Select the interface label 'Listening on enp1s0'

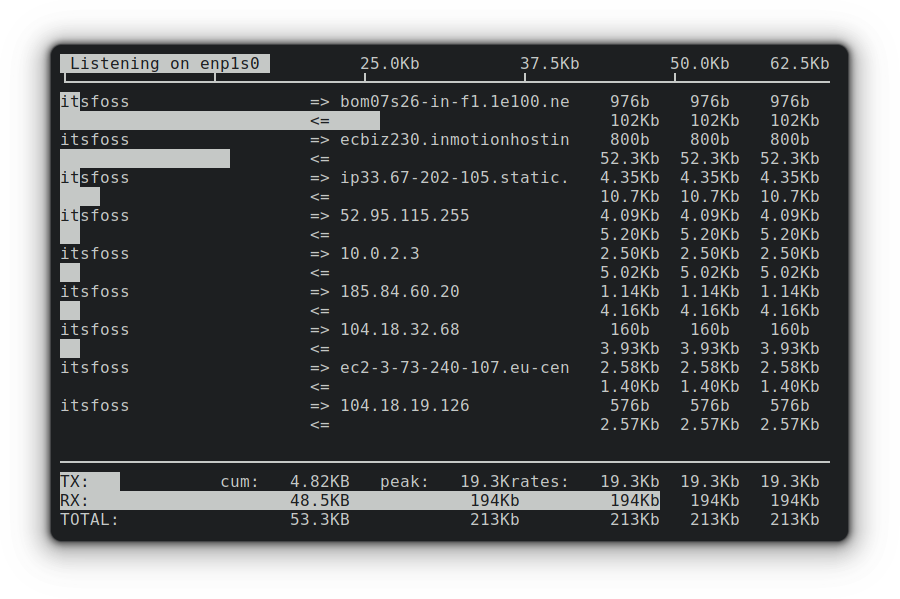click(x=167, y=63)
